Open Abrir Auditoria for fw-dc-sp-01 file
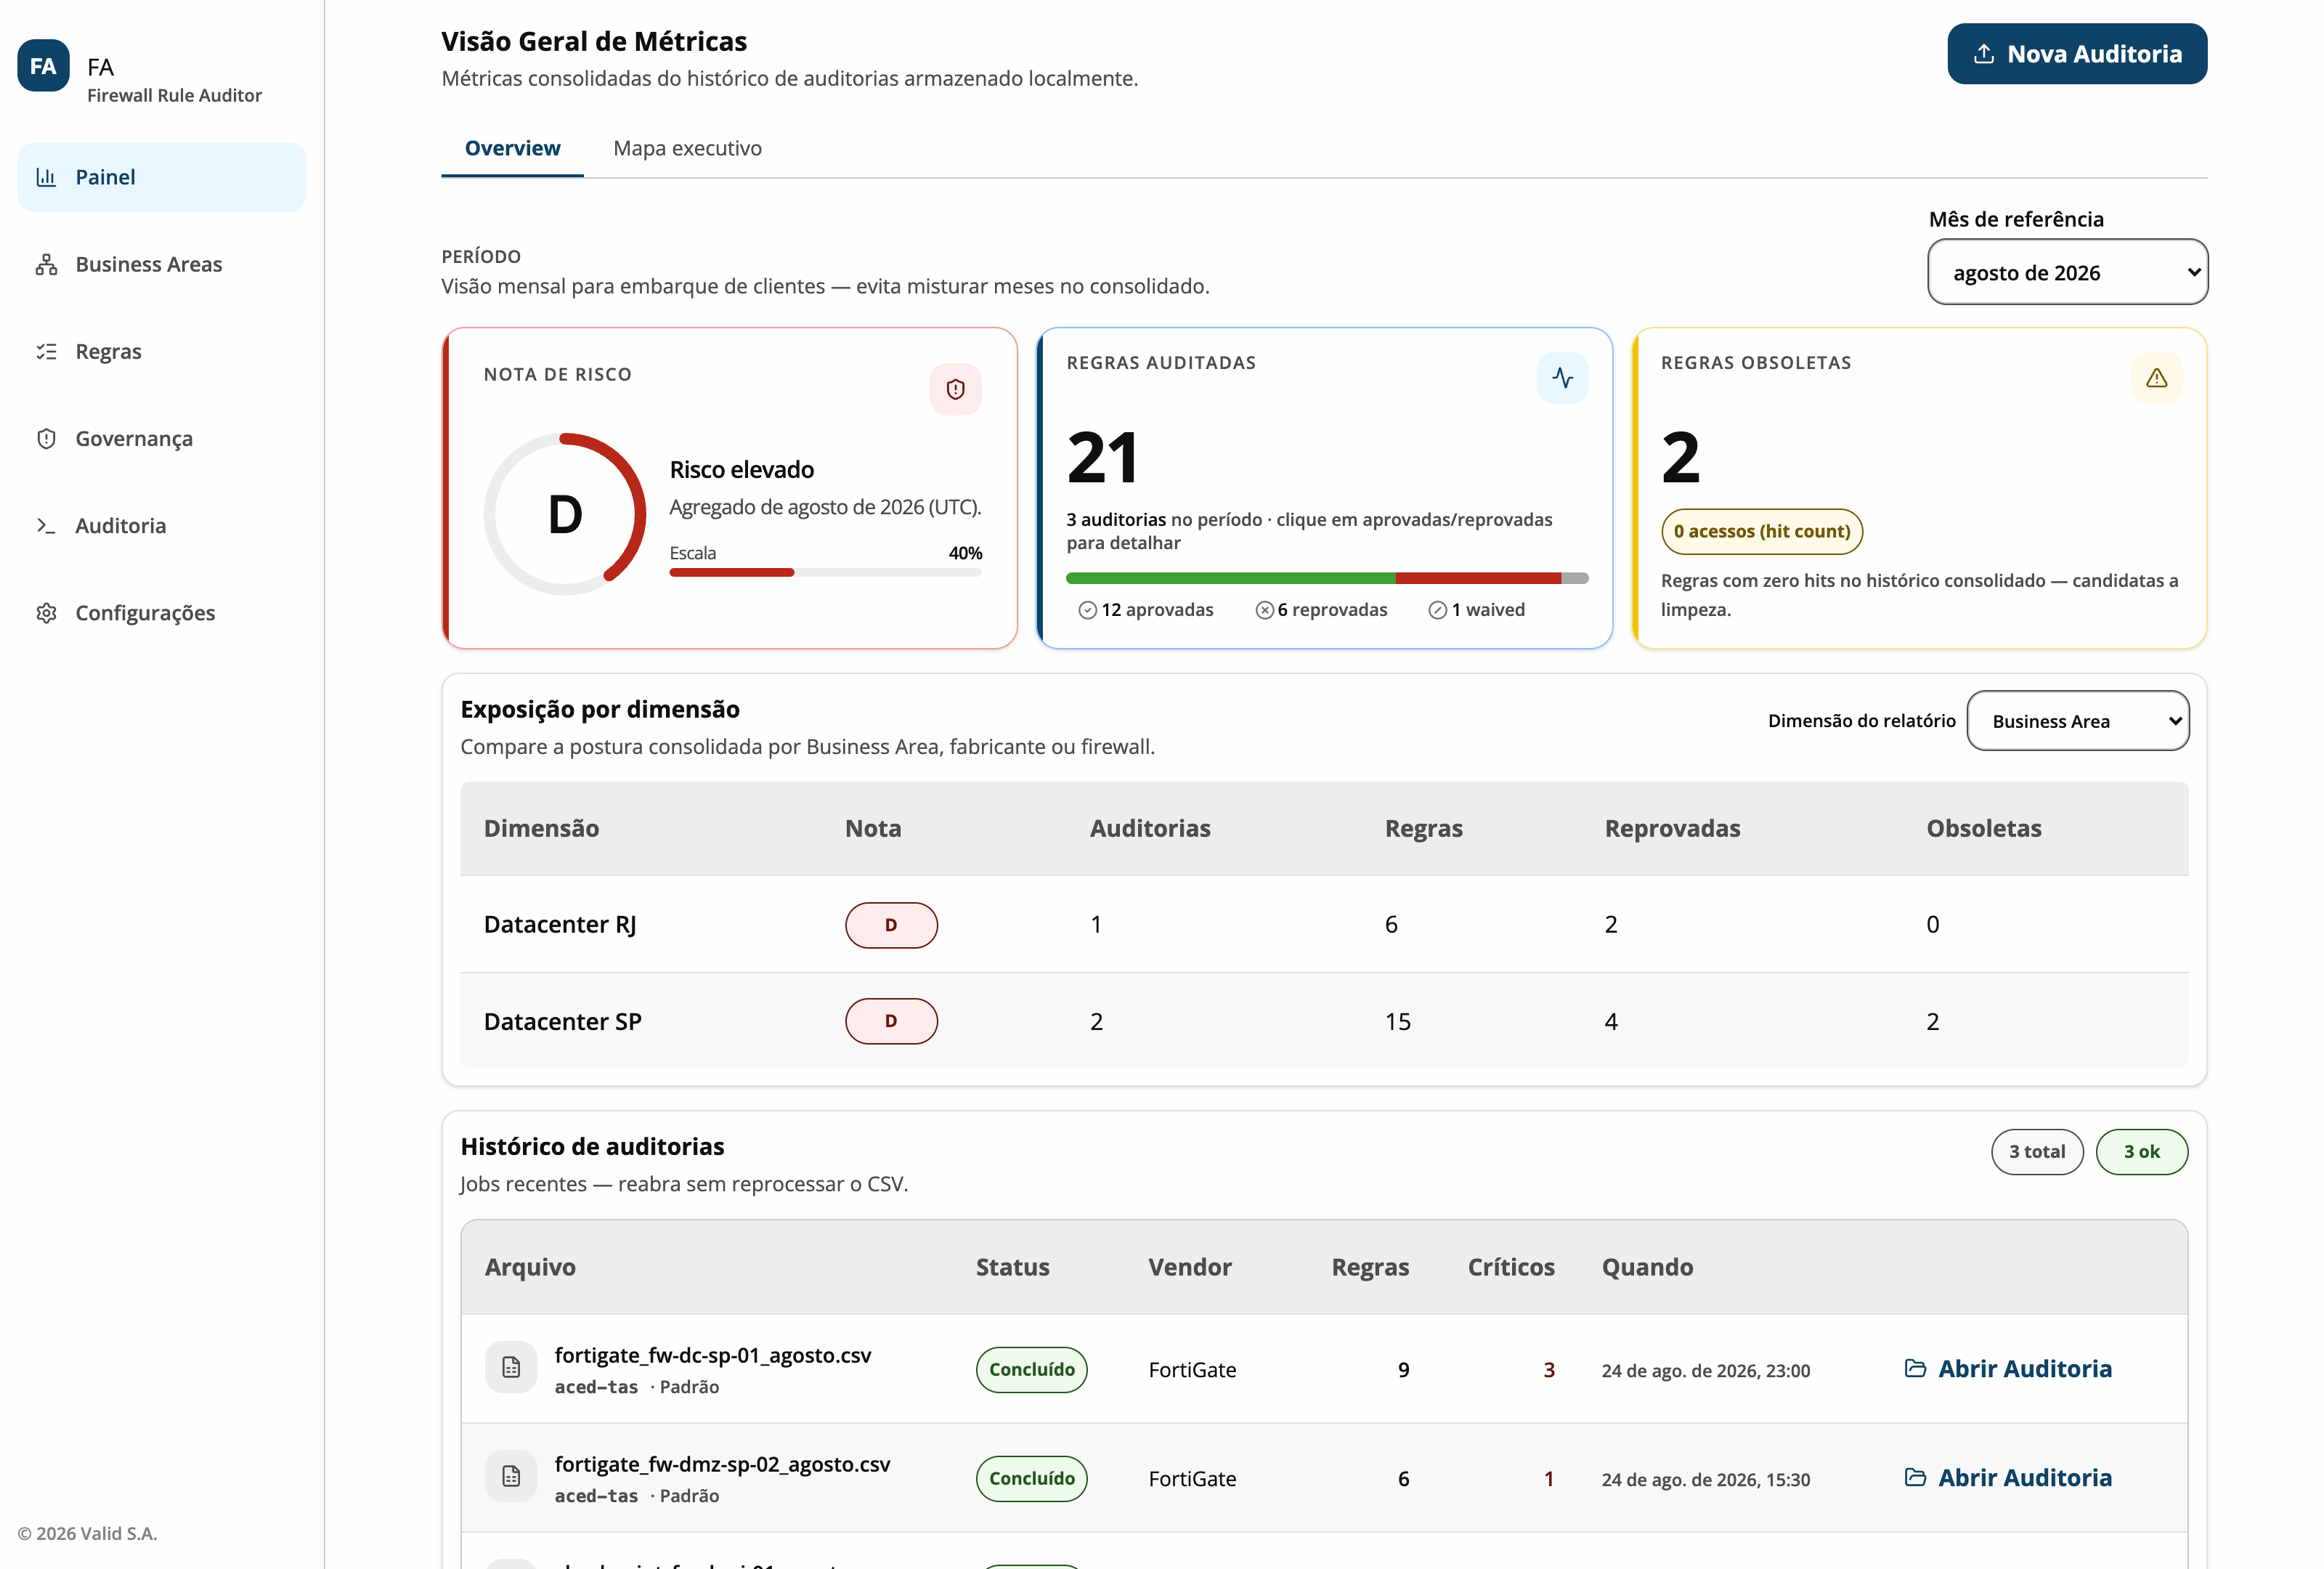The height and width of the screenshot is (1569, 2324). [2008, 1368]
